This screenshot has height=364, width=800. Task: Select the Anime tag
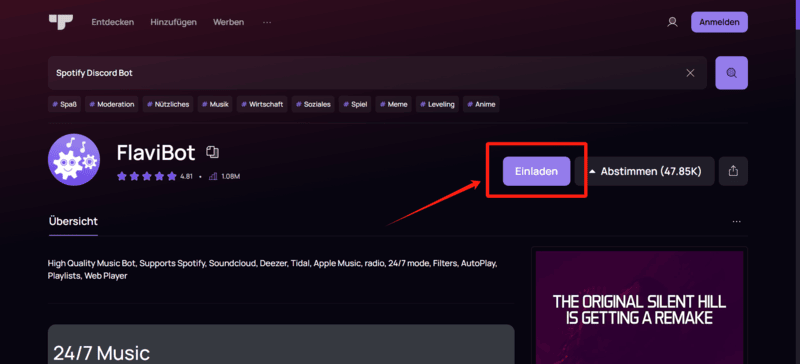pos(481,104)
